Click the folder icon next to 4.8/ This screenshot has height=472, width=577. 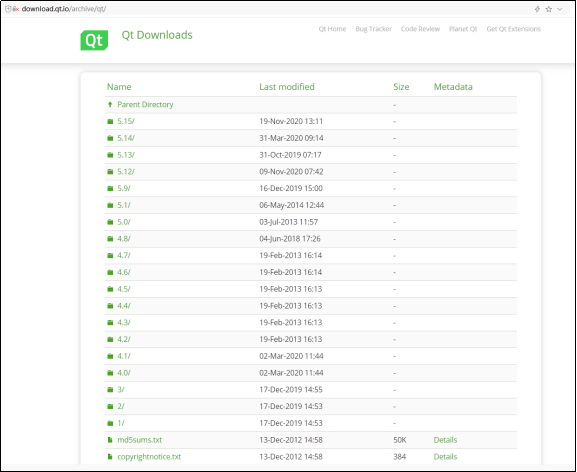click(110, 239)
